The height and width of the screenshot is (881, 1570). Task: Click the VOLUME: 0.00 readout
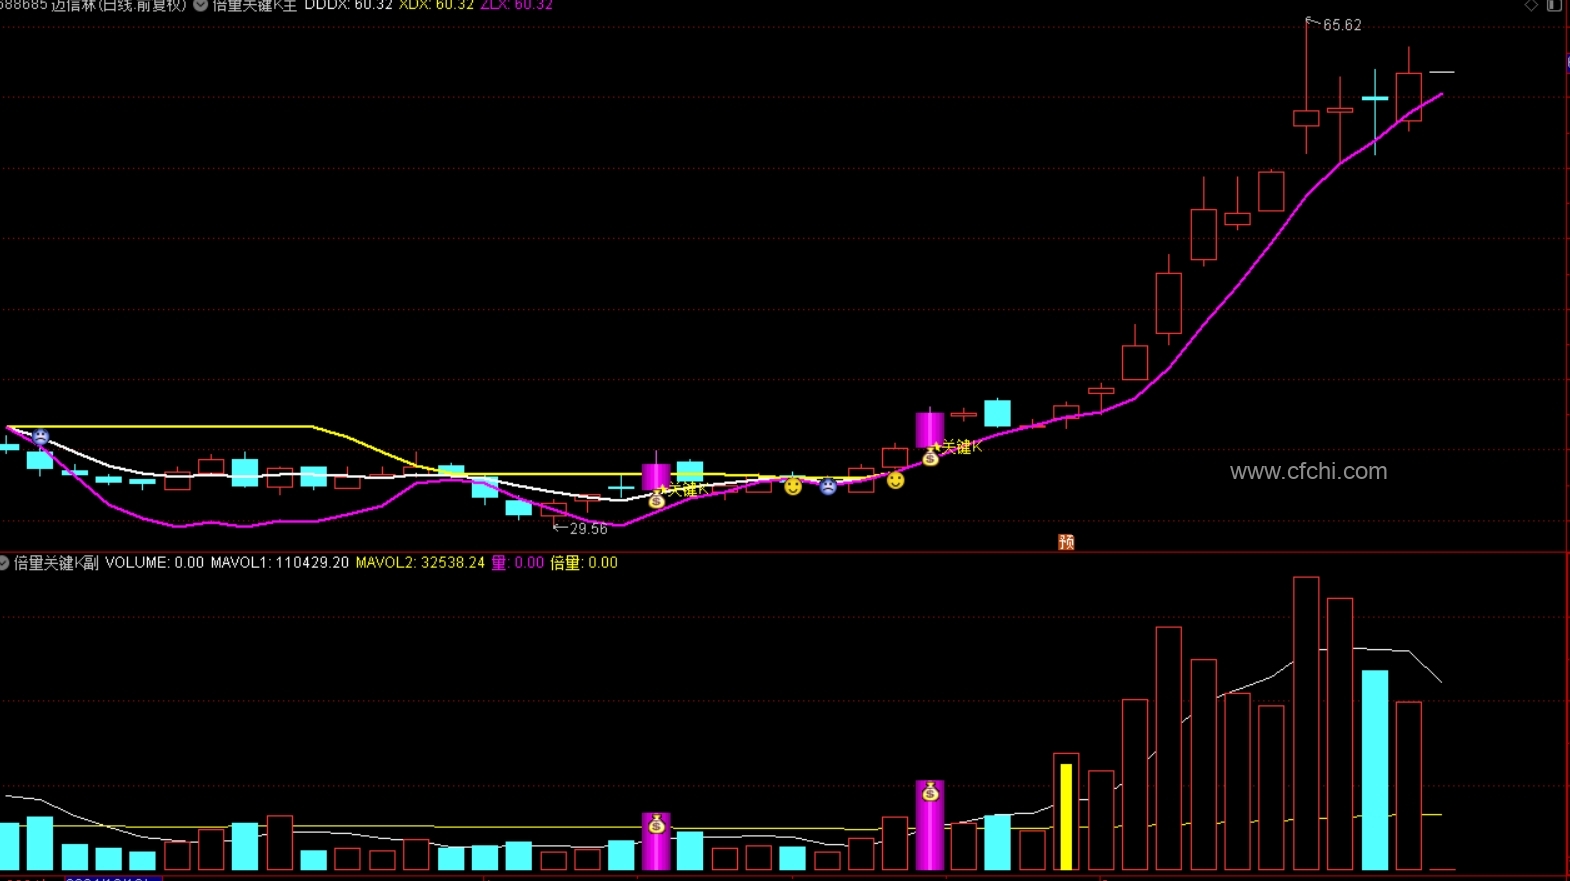pyautogui.click(x=154, y=563)
